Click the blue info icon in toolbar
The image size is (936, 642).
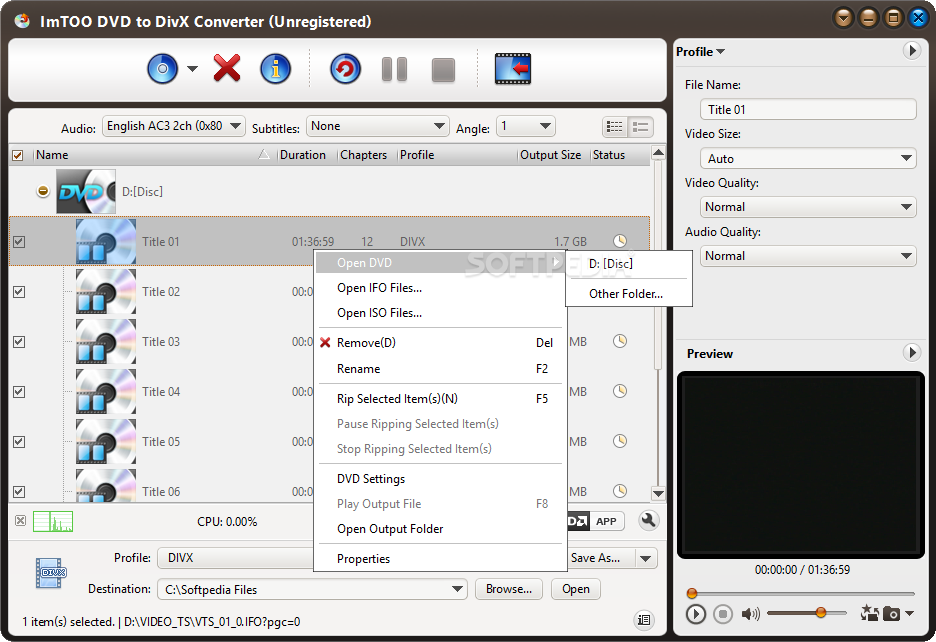(x=275, y=69)
